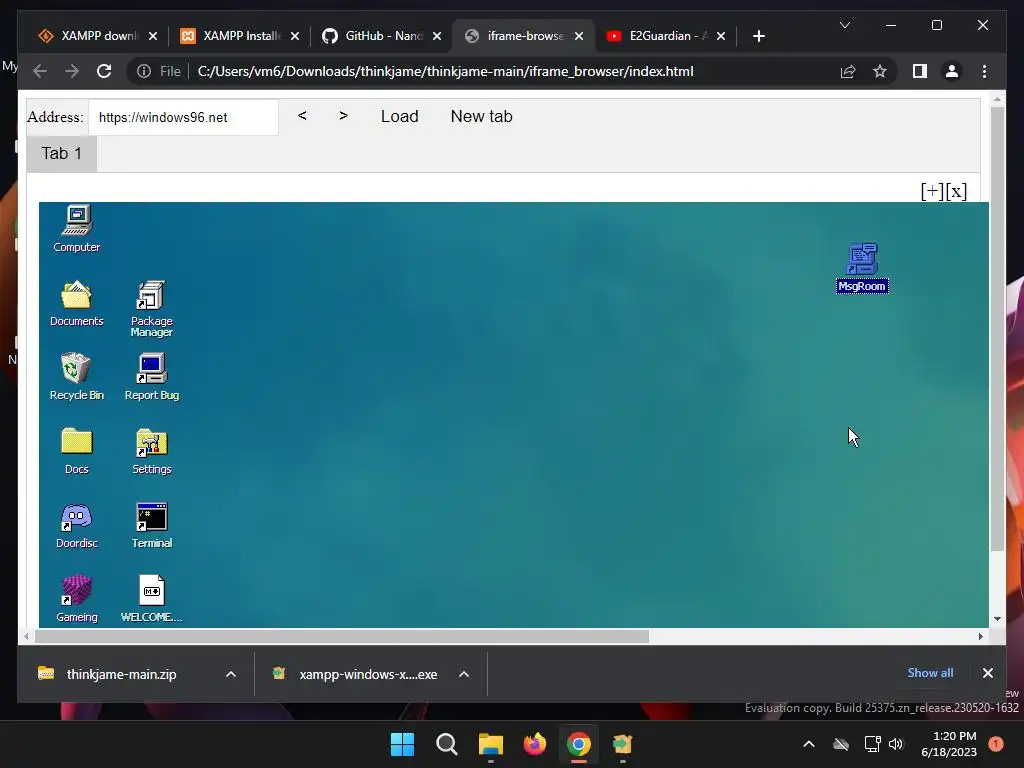This screenshot has height=768, width=1024.
Task: Open the Documents folder icon
Action: click(x=77, y=303)
